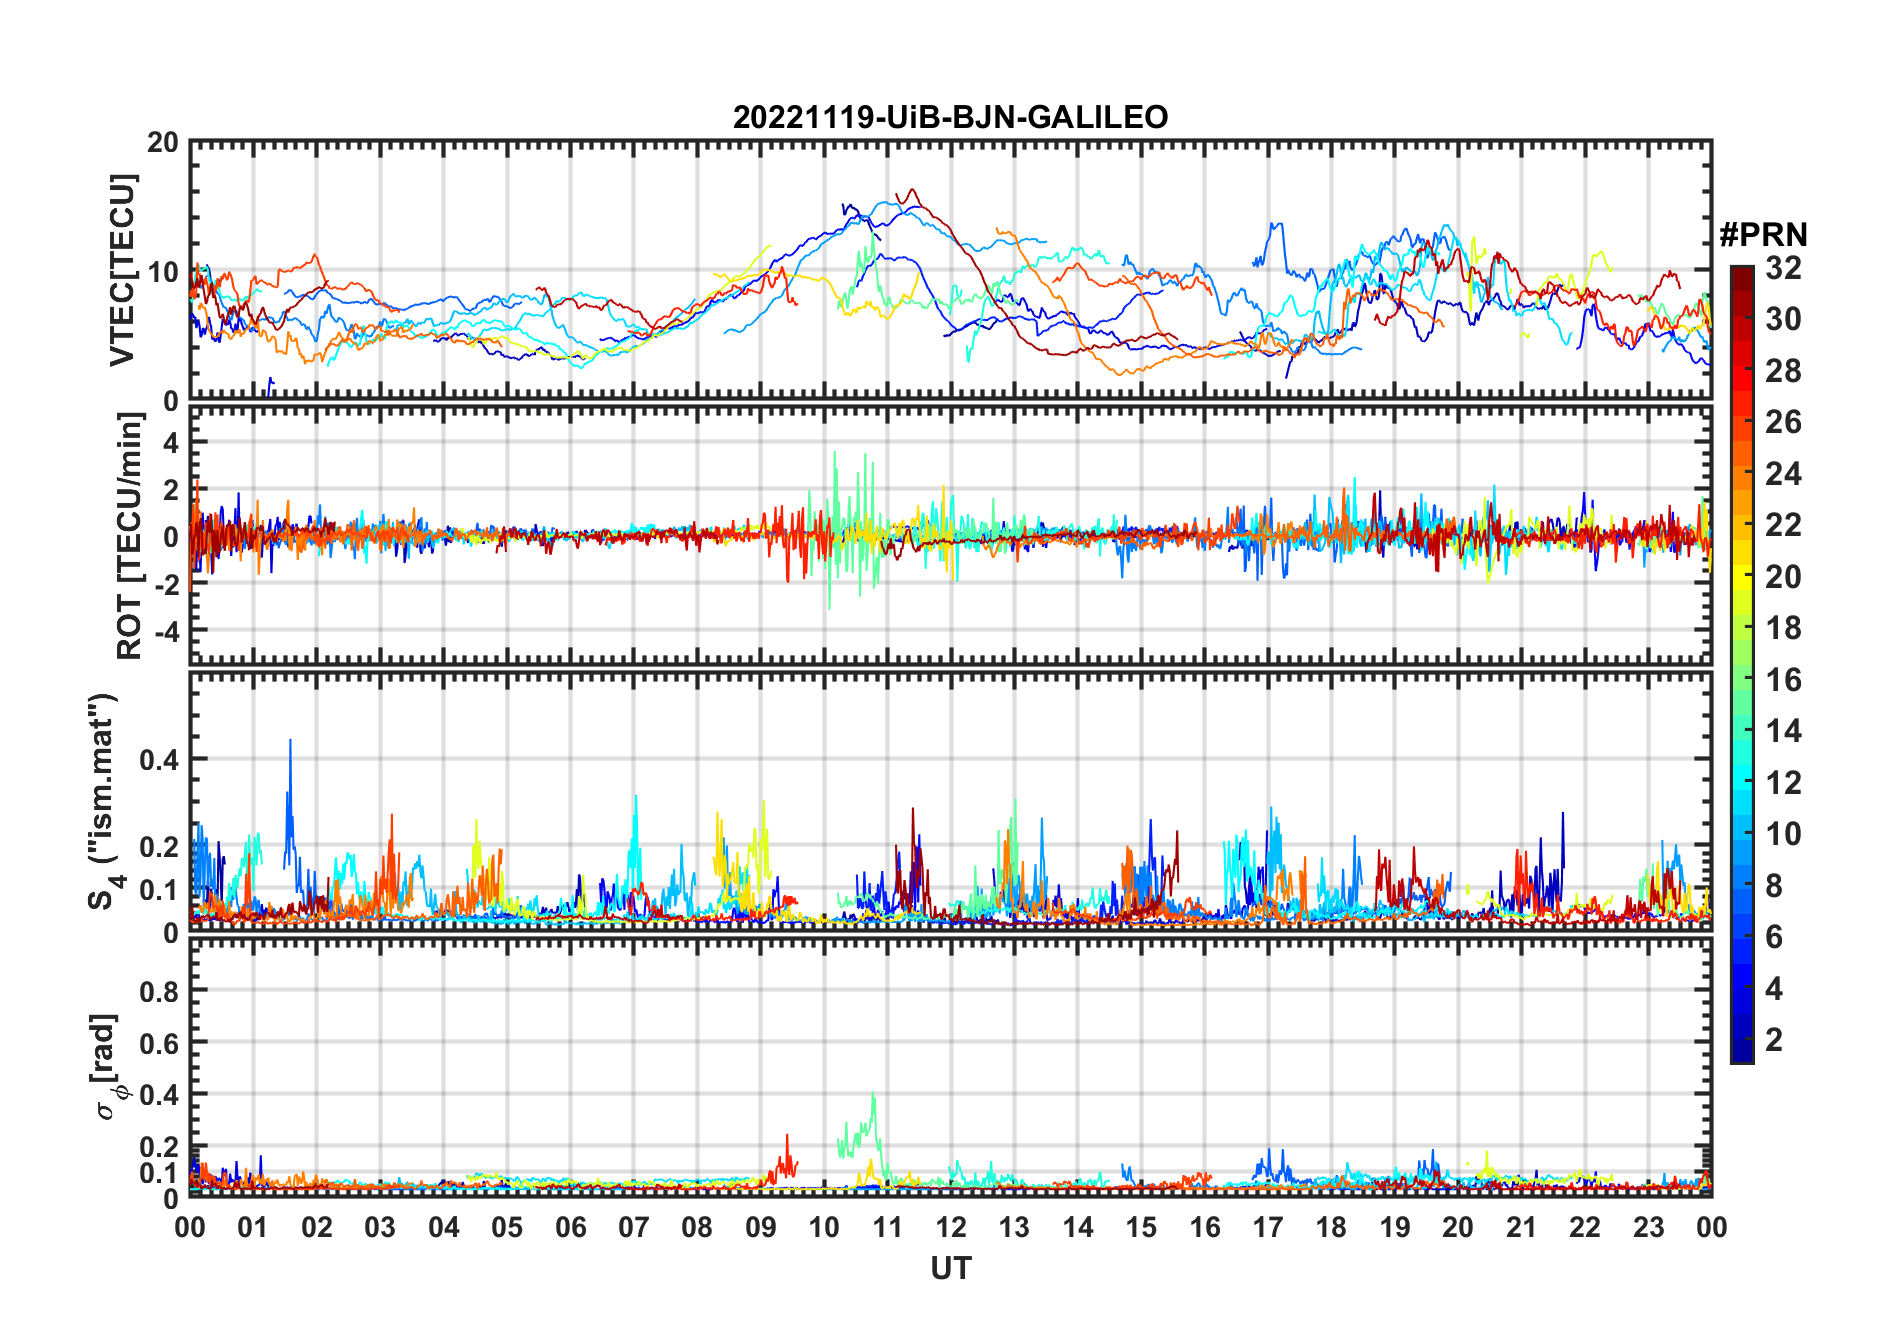
Task: Click the green ROT oscillation burst near 10:30 UT
Action: pos(850,530)
